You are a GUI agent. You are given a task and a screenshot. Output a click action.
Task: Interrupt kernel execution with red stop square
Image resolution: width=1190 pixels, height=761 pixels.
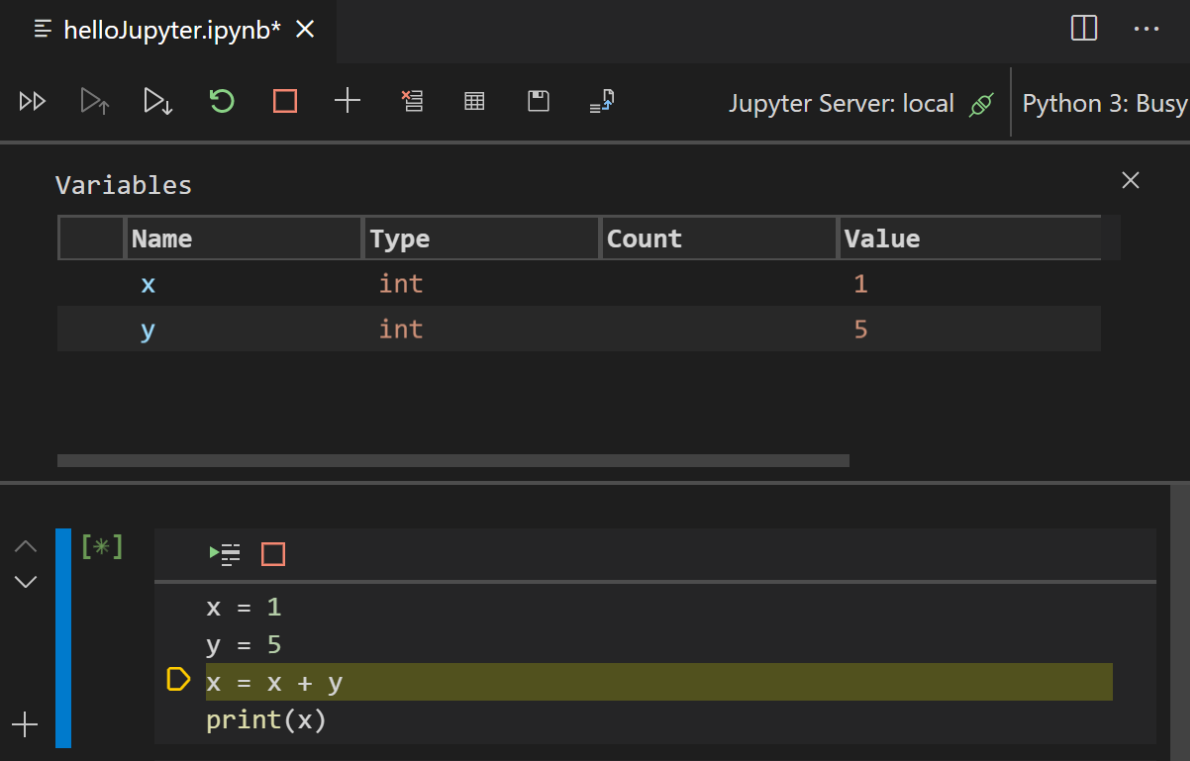284,101
